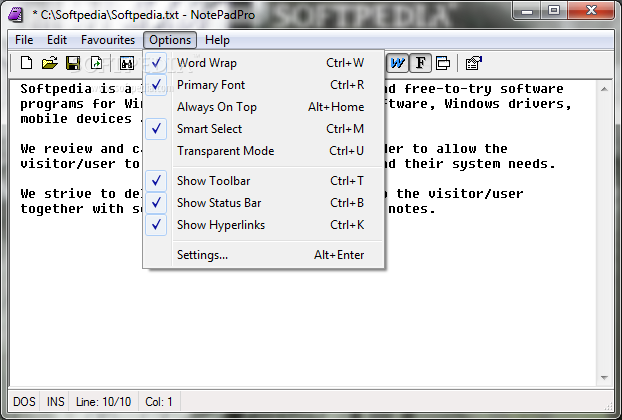Viewport: 622px width, 420px height.
Task: Click the scrollbar down arrow
Action: click(x=605, y=378)
